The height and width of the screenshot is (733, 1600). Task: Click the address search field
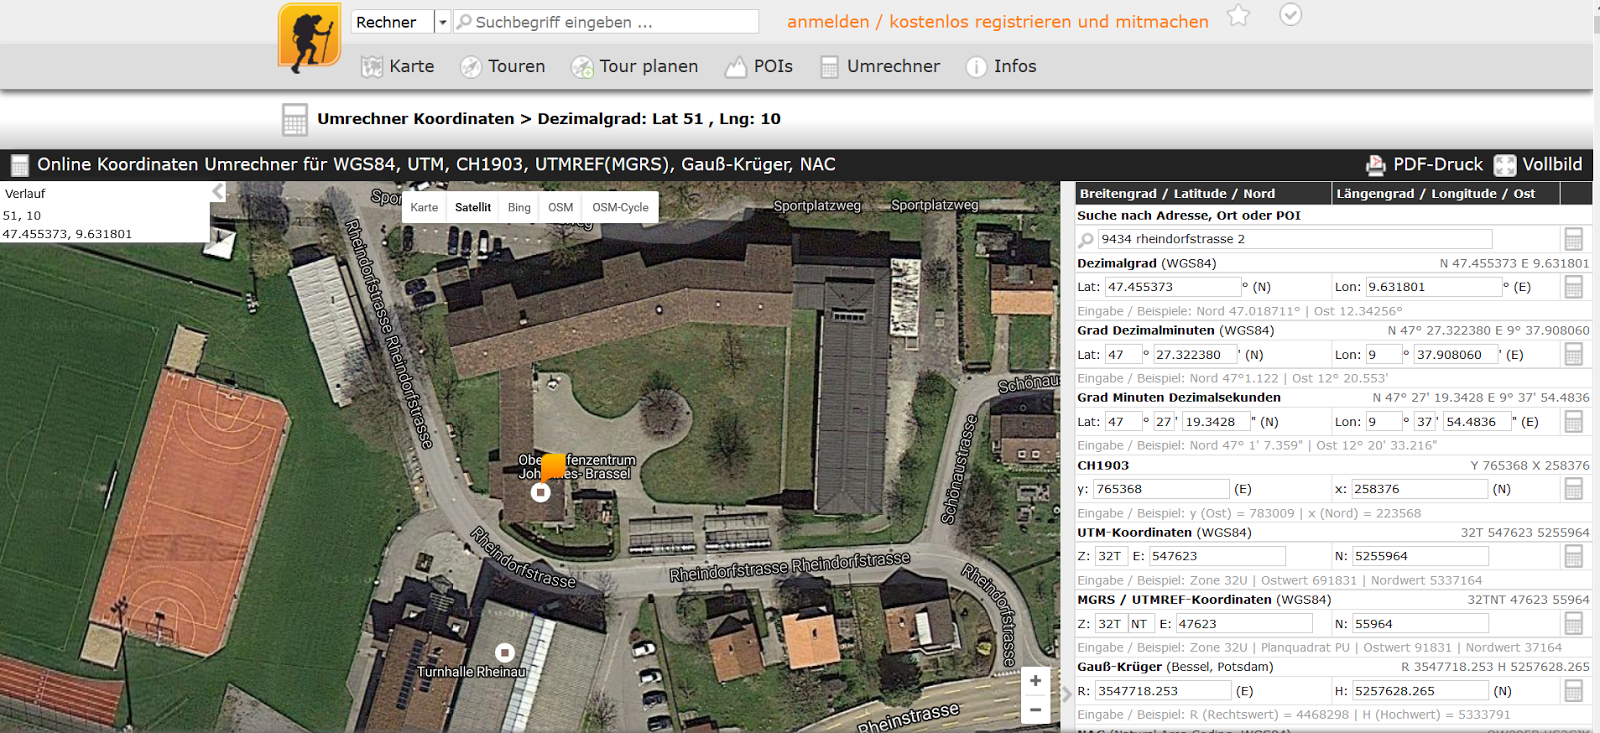1295,239
